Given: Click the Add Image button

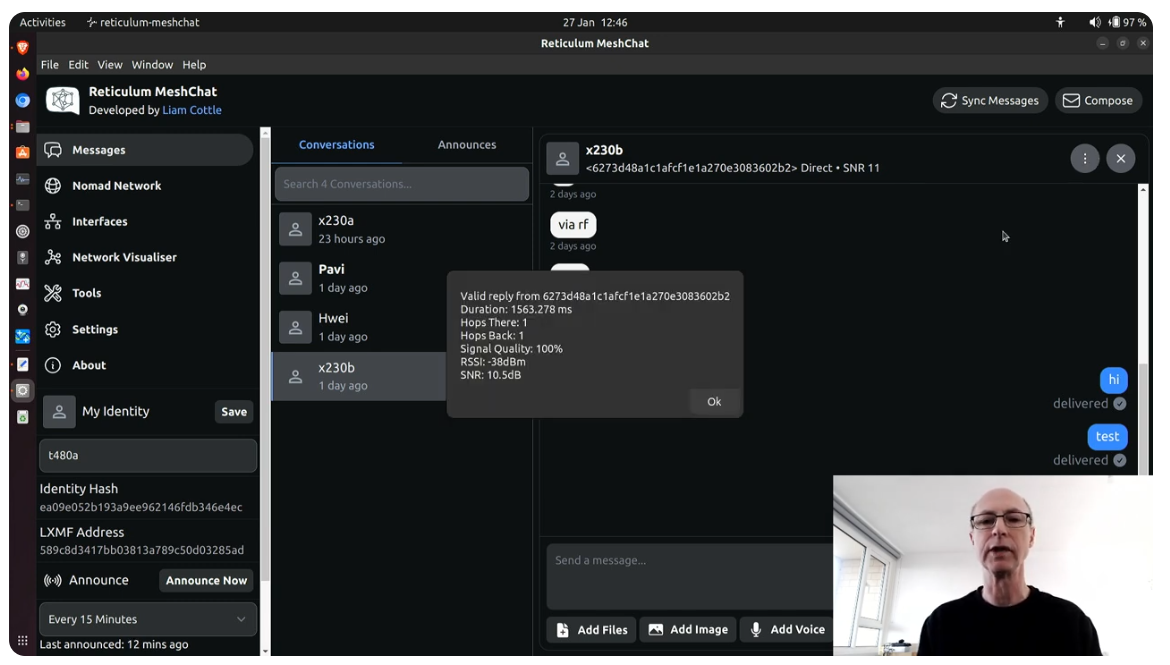Looking at the screenshot, I should (x=688, y=630).
